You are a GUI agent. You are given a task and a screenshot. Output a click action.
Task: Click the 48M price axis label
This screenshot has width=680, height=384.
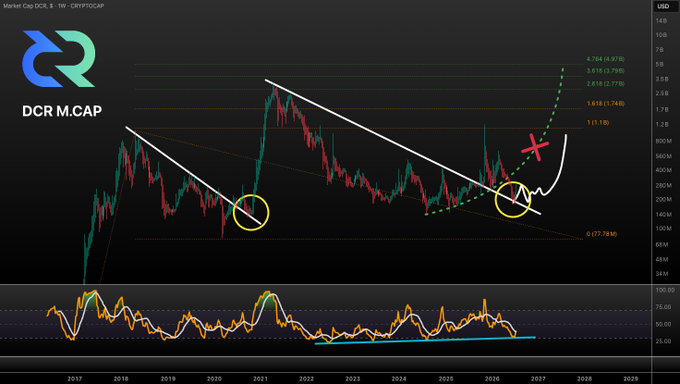pyautogui.click(x=662, y=260)
